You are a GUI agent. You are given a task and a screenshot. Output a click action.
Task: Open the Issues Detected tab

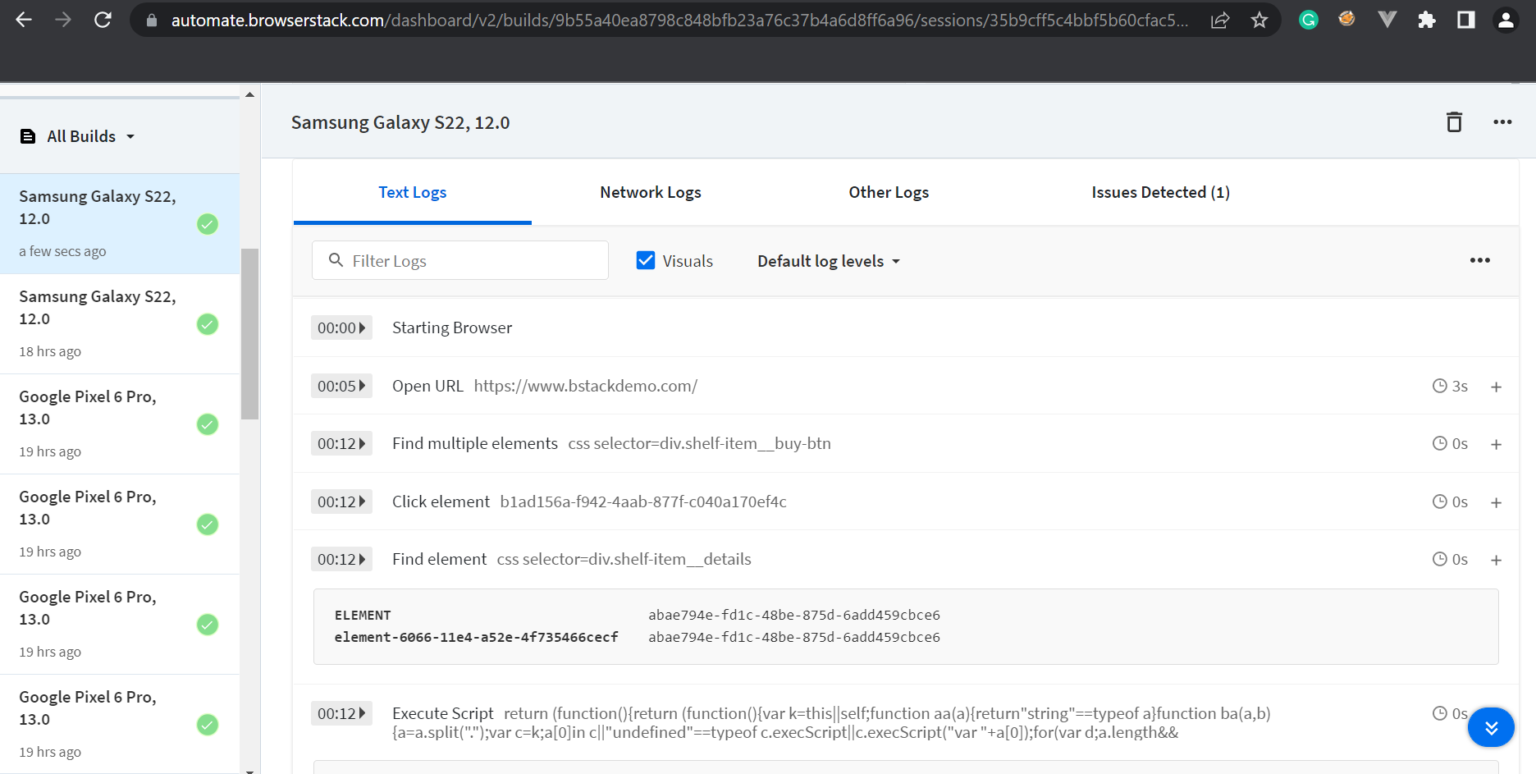(1160, 192)
